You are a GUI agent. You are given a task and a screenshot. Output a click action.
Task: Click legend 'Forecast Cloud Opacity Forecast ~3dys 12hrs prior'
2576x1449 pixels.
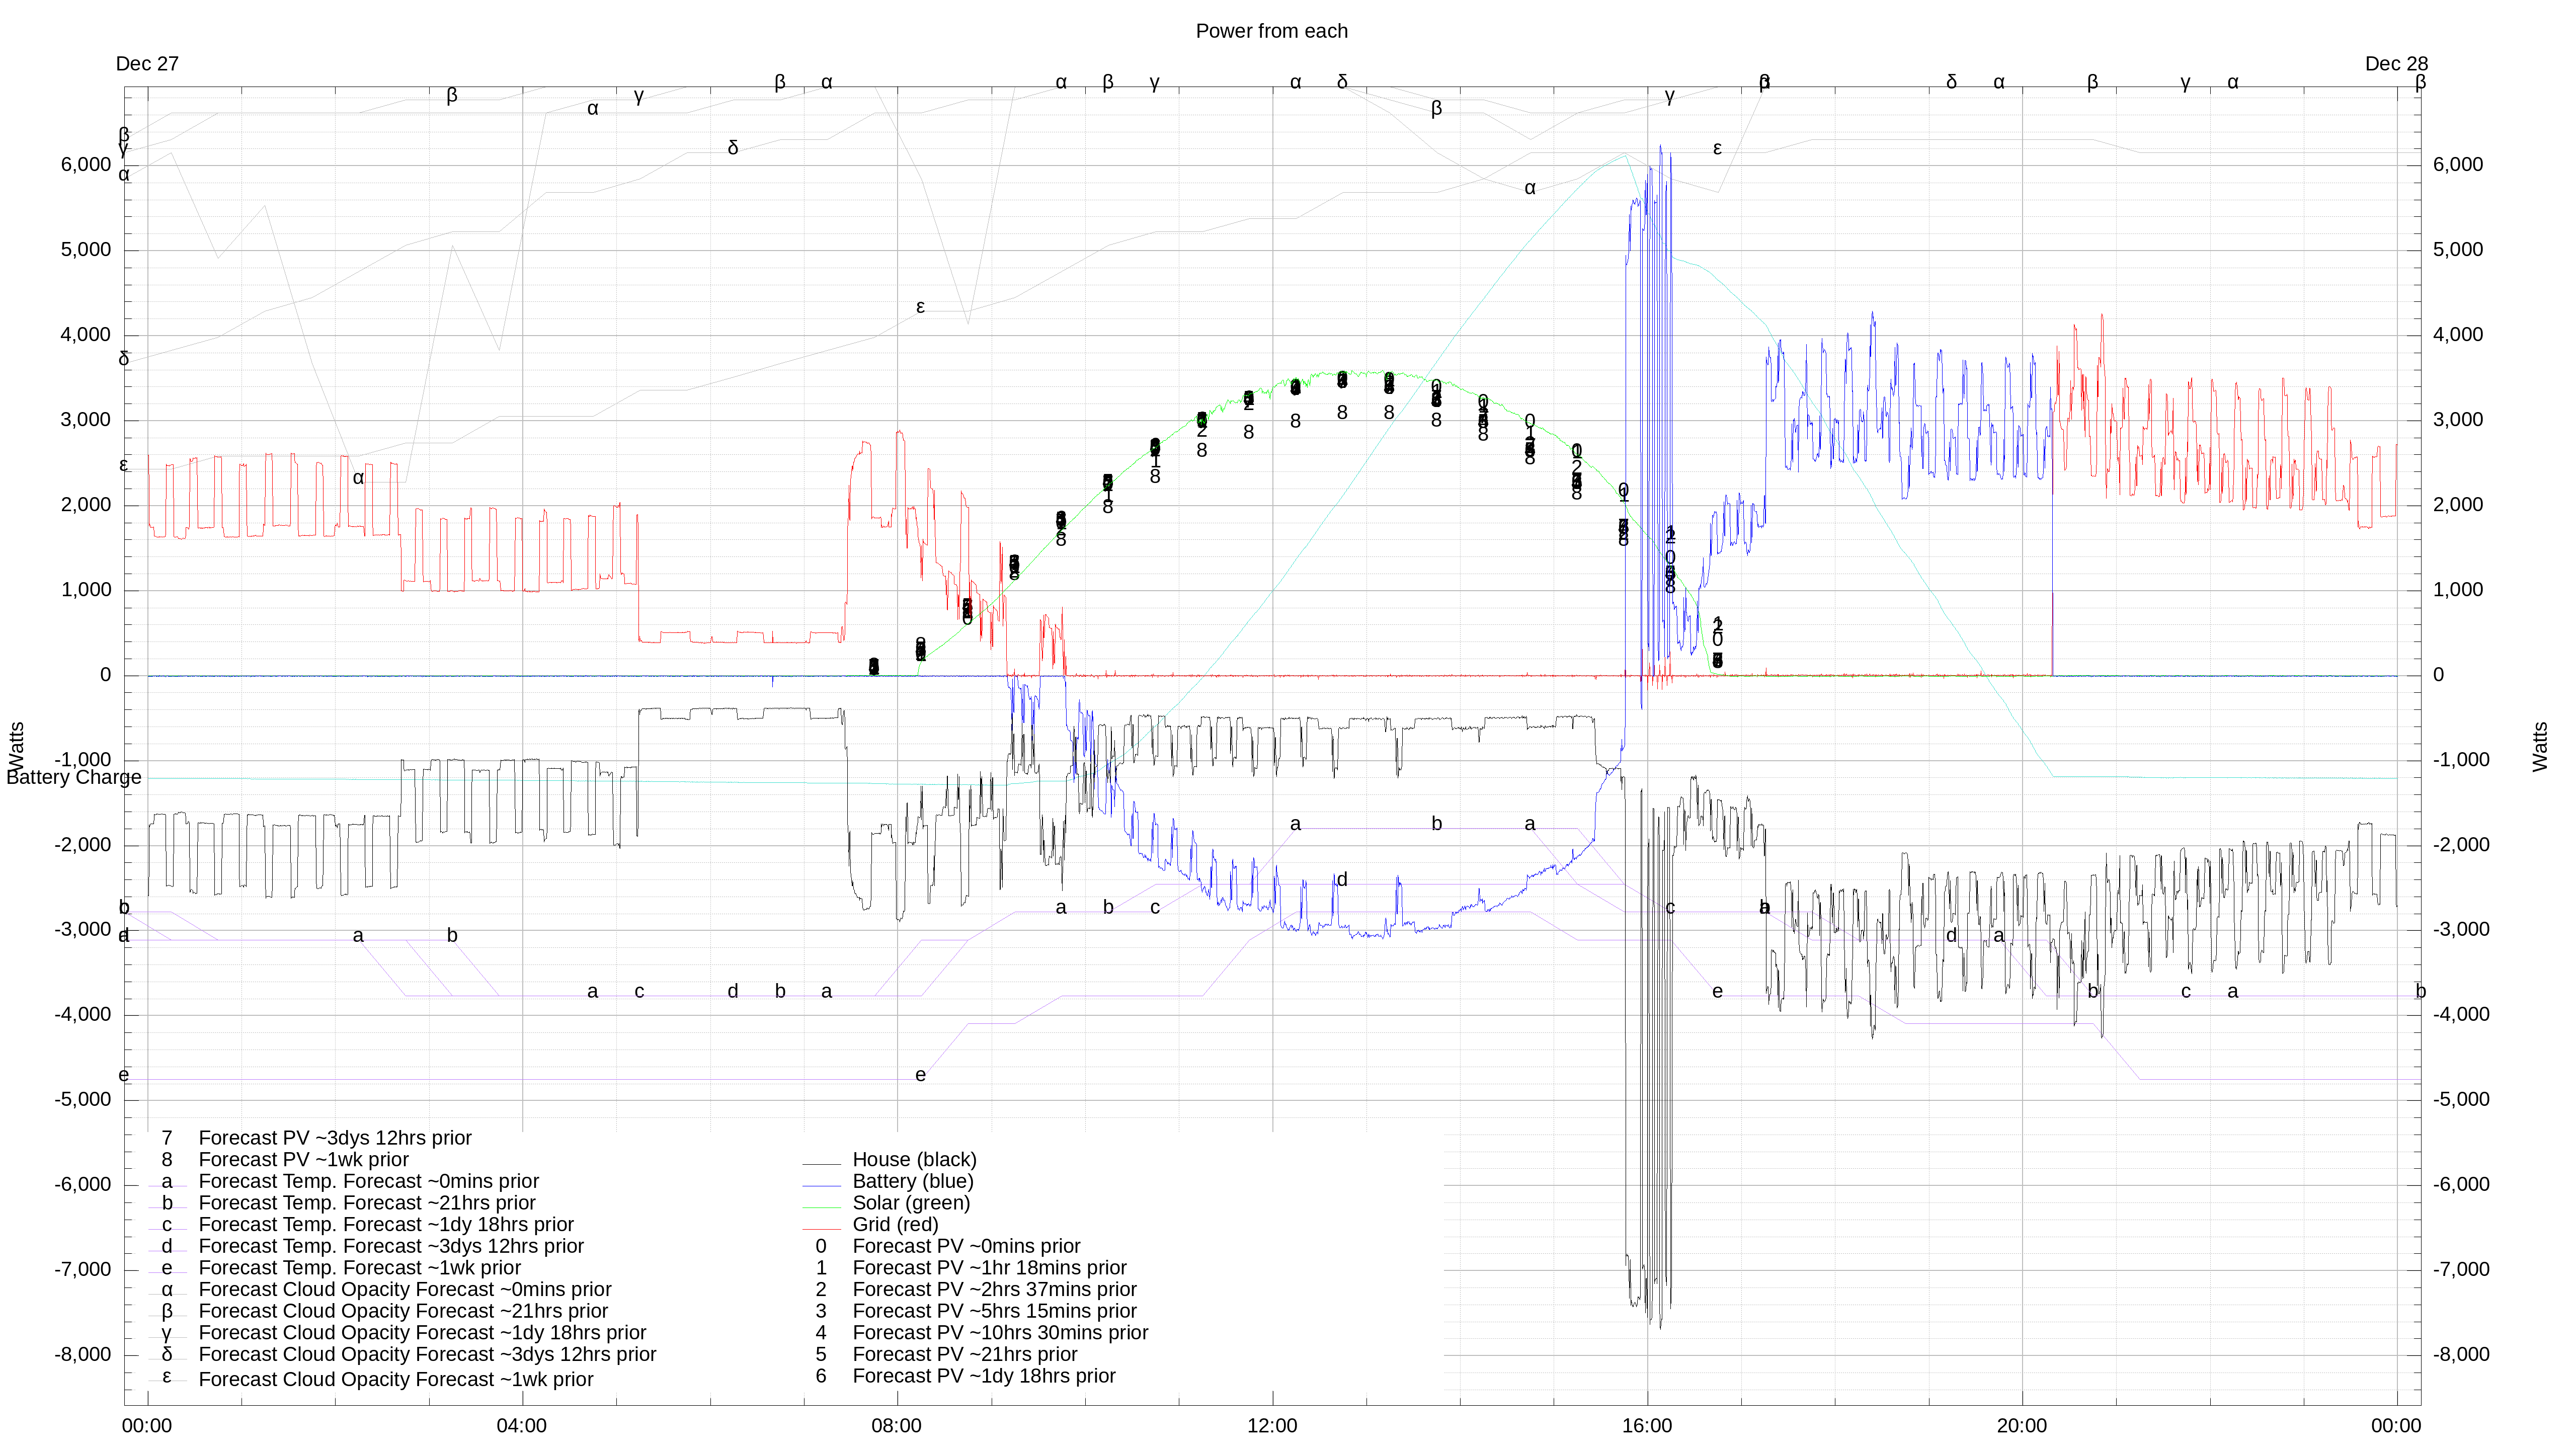coord(402,1355)
